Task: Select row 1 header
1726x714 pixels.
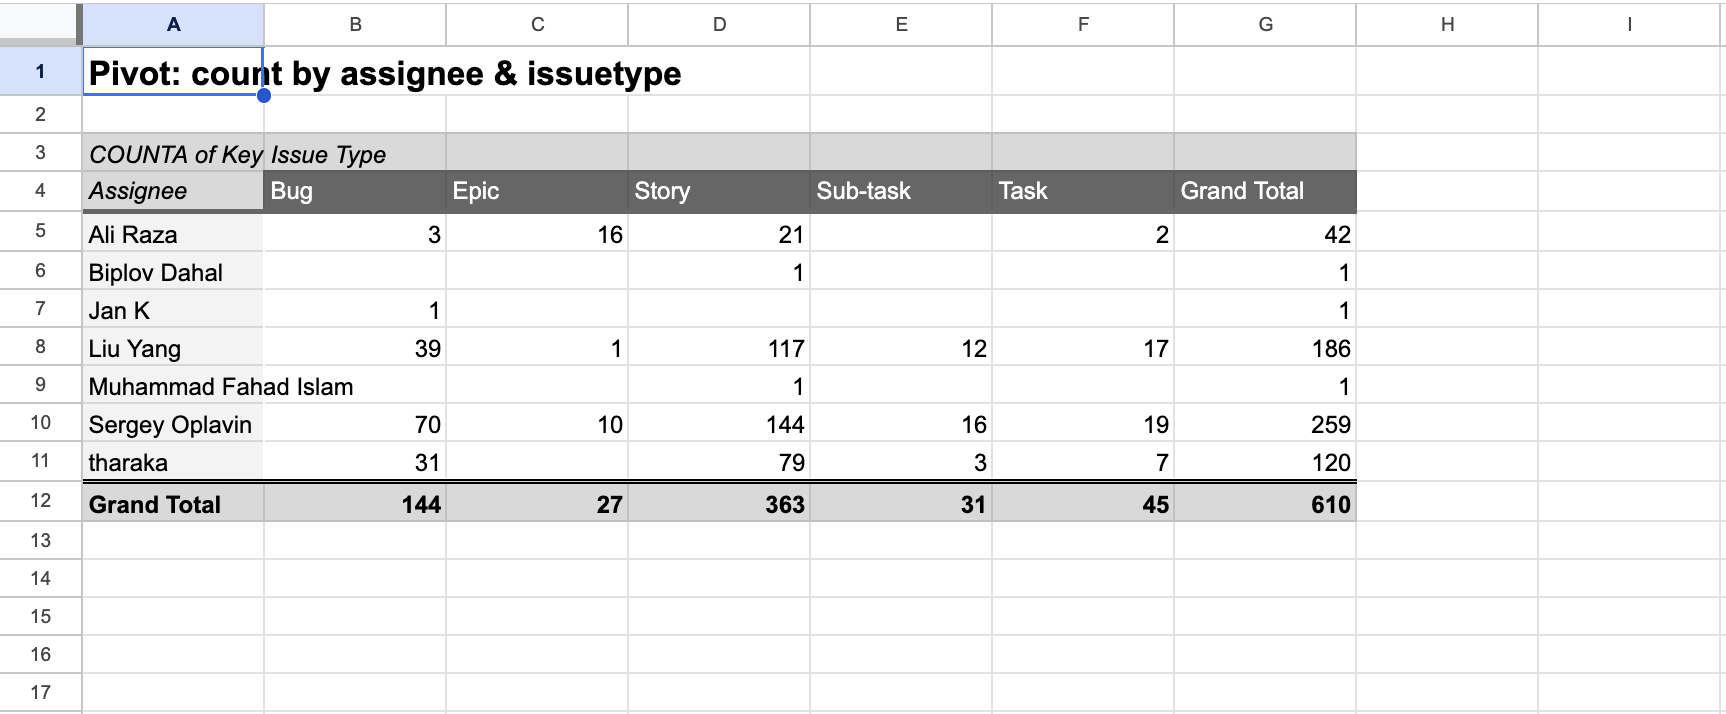Action: point(40,71)
